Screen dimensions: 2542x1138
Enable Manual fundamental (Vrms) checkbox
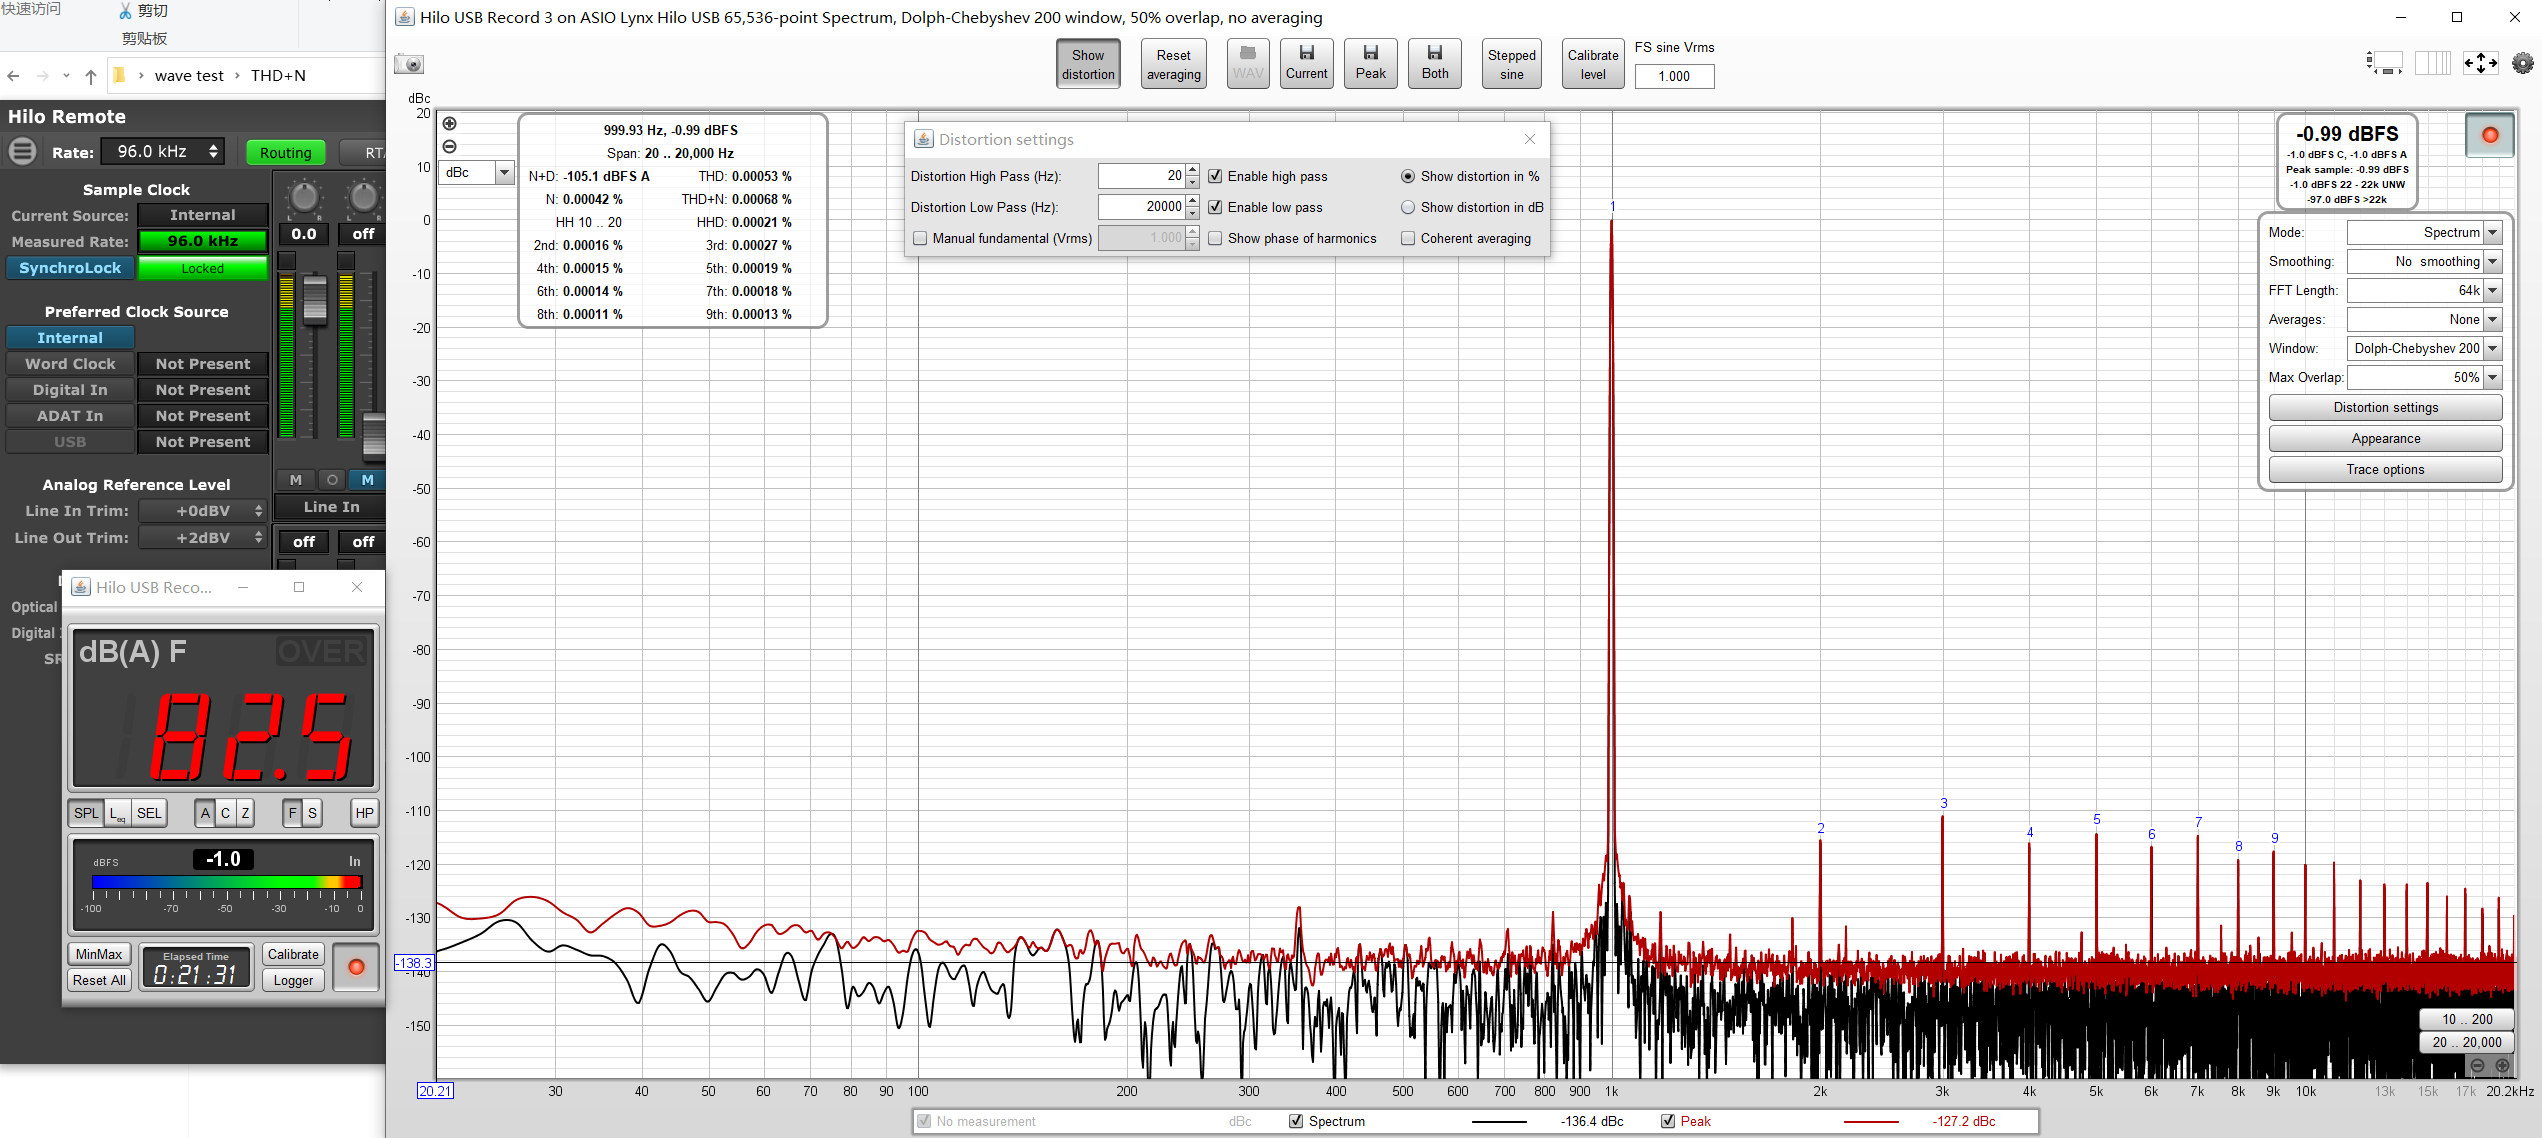tap(920, 238)
